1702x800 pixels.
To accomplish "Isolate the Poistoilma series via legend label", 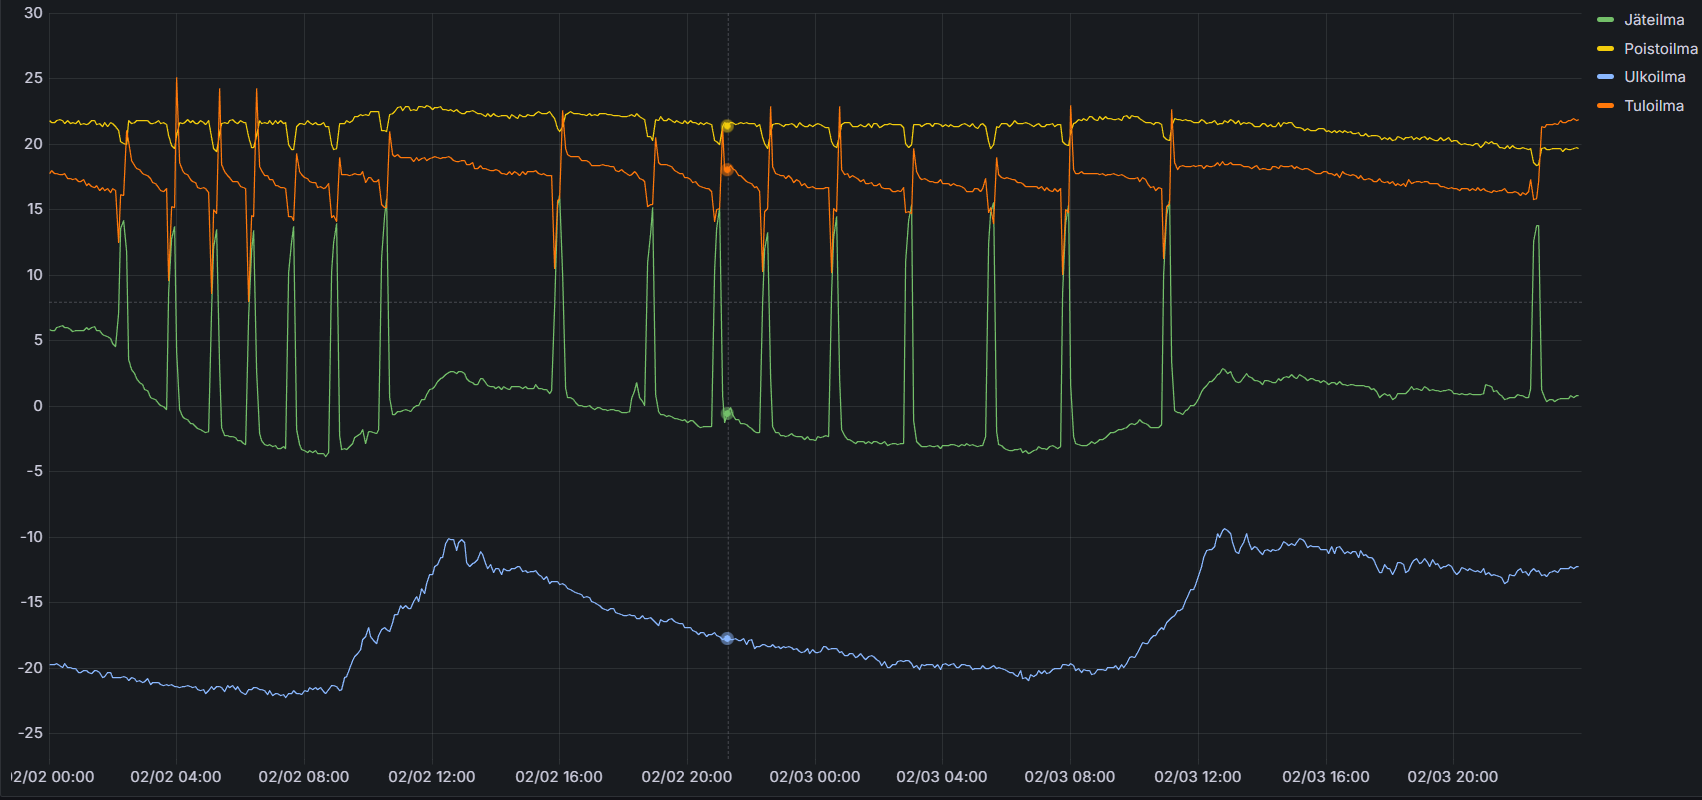I will [x=1660, y=49].
